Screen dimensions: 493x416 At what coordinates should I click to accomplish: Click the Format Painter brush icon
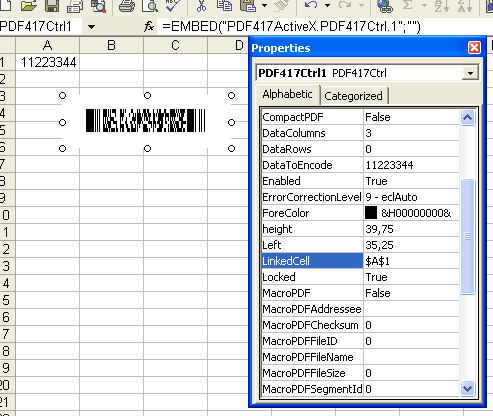[x=281, y=6]
